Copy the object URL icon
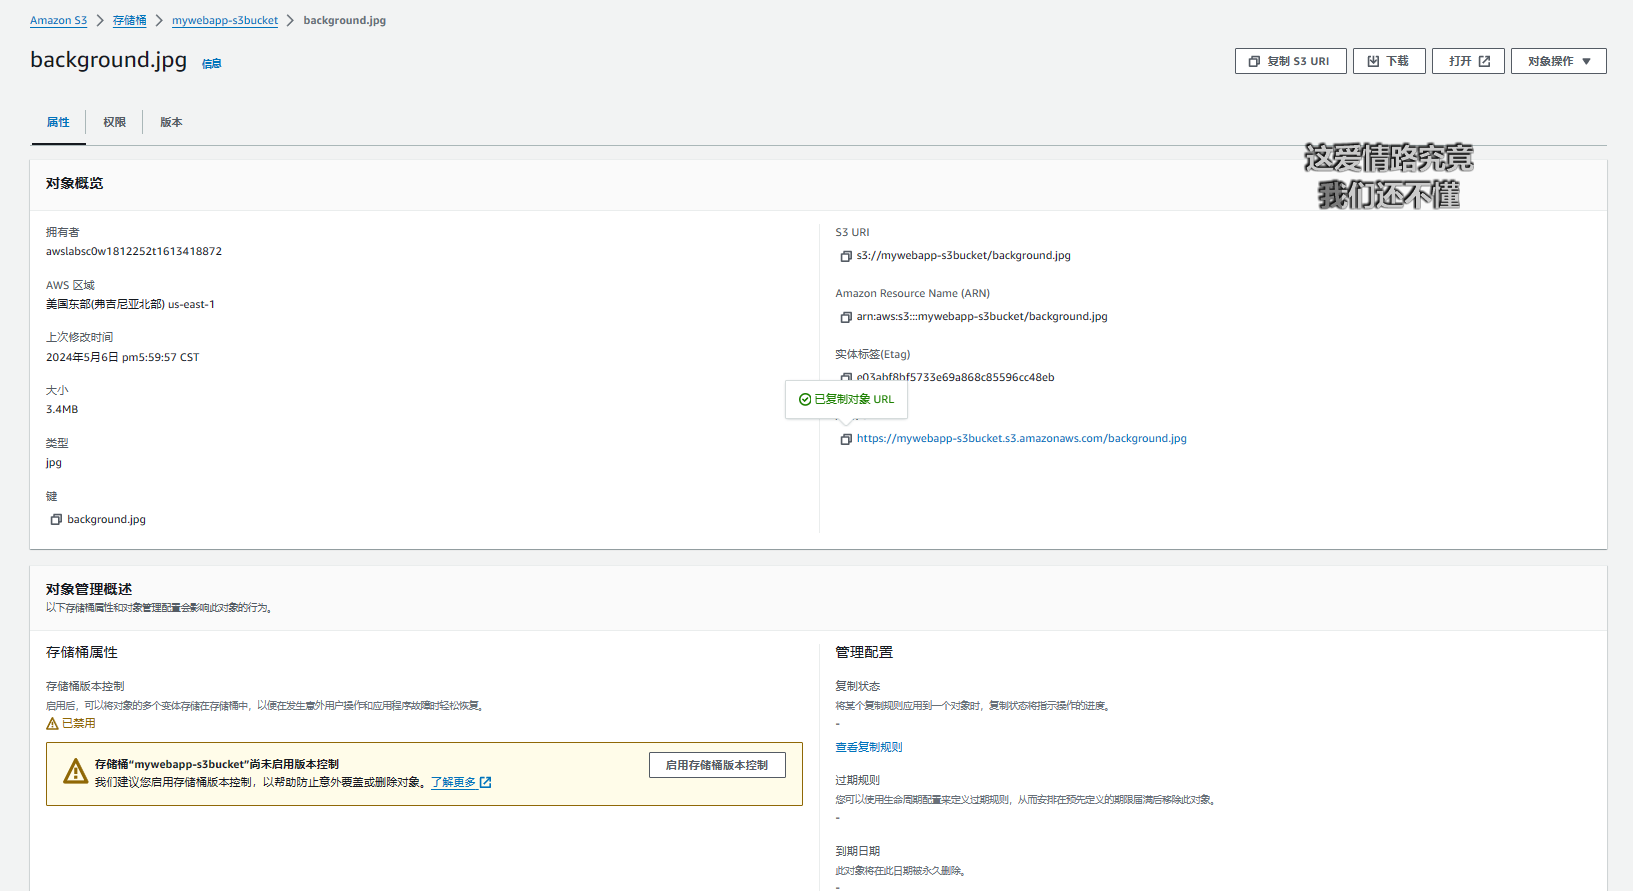The width and height of the screenshot is (1633, 891). pyautogui.click(x=846, y=439)
